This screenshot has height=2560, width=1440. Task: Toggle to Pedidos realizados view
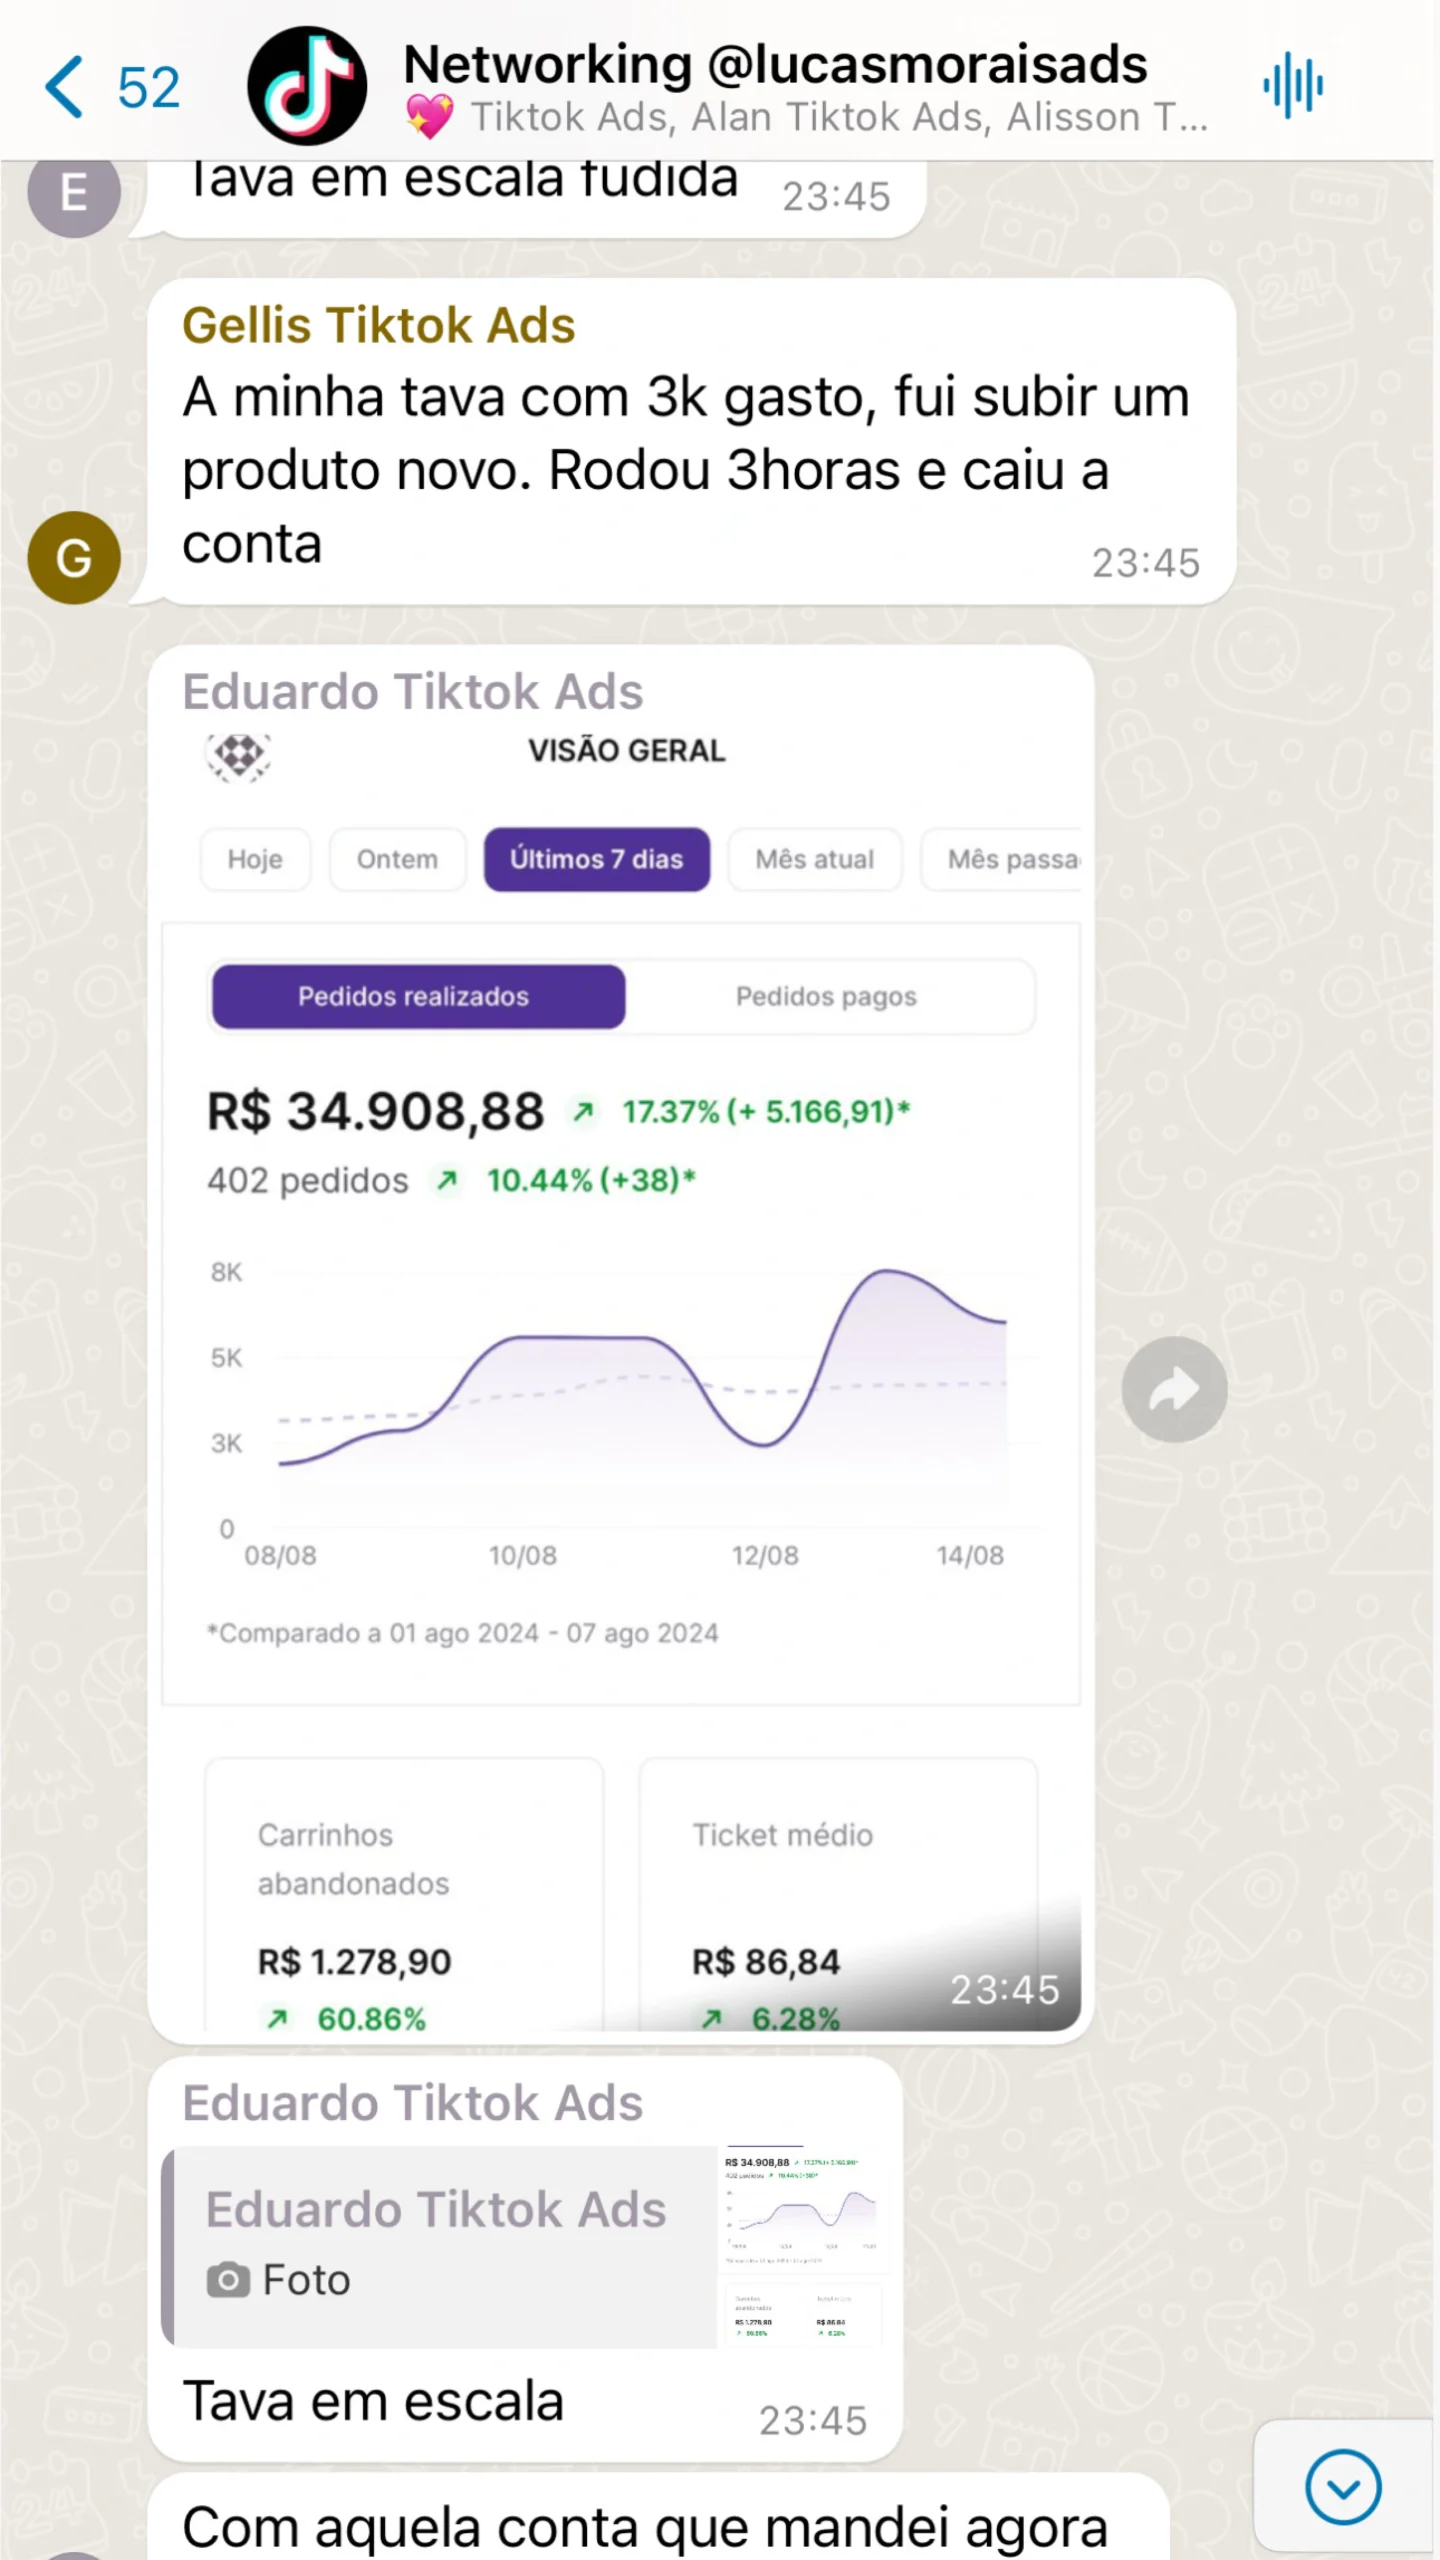(414, 996)
